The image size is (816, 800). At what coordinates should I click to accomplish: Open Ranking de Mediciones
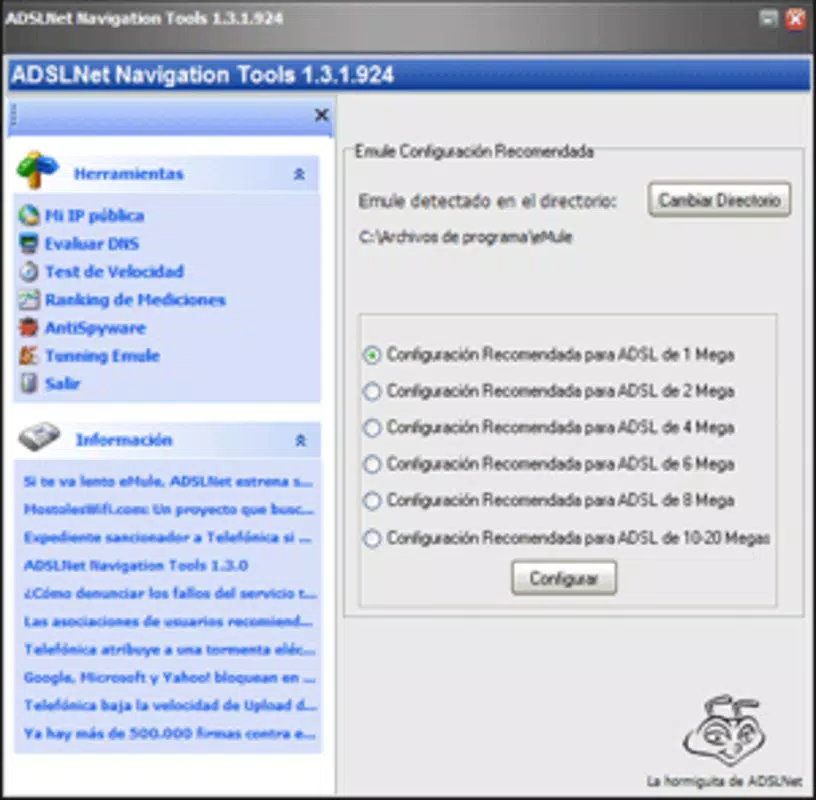click(x=135, y=300)
